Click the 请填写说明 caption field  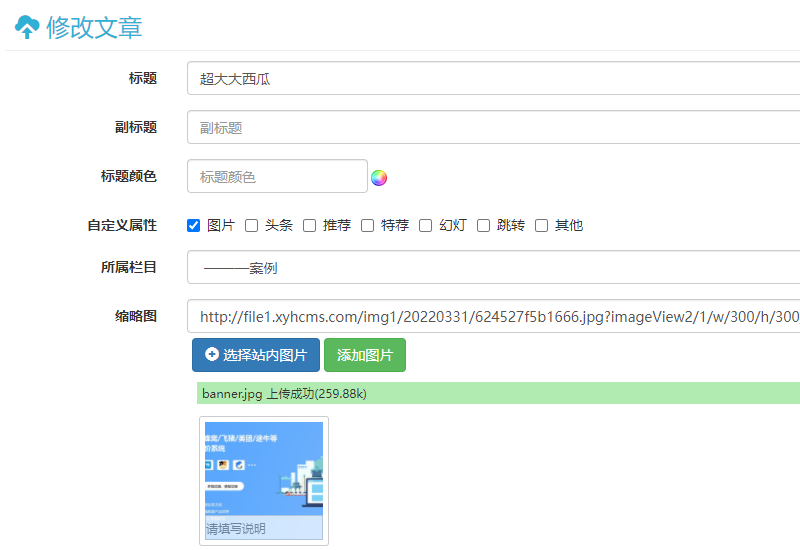click(x=264, y=528)
